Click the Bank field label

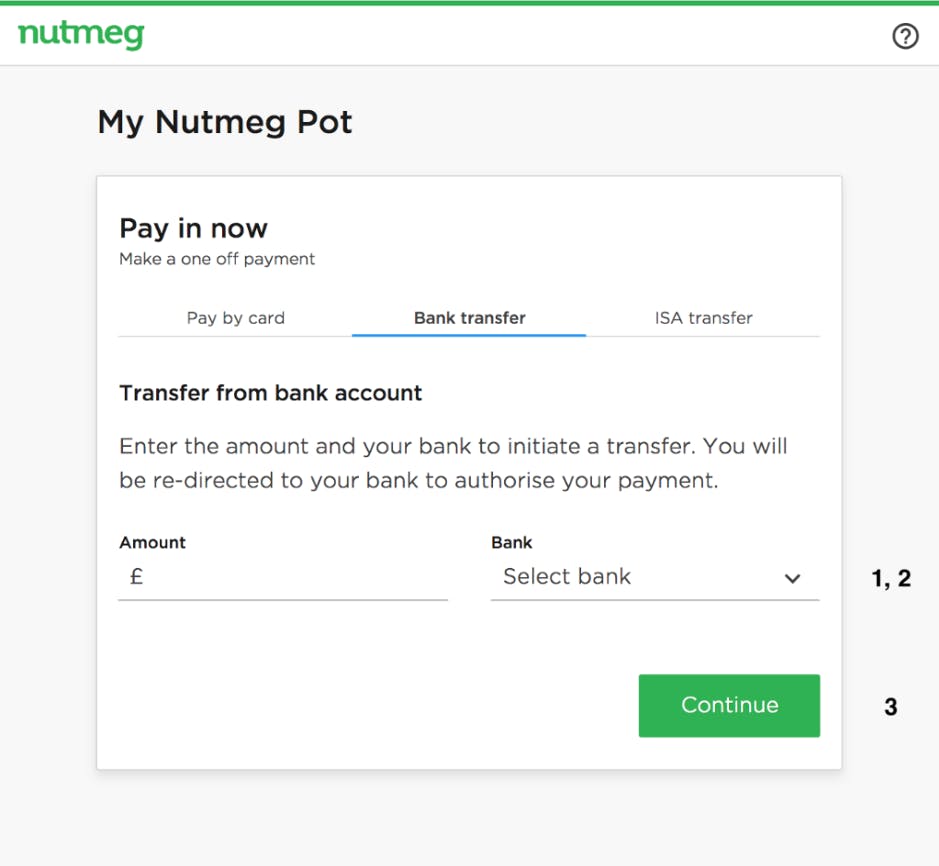(x=511, y=542)
